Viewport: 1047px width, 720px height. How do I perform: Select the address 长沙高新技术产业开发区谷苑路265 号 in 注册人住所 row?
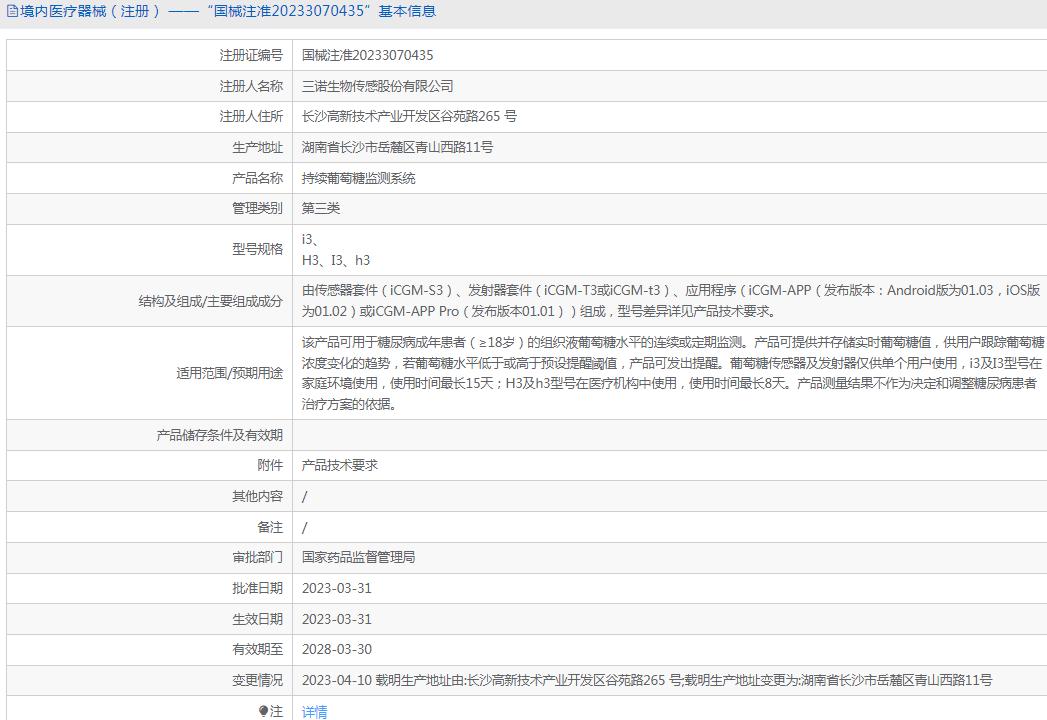pyautogui.click(x=409, y=116)
